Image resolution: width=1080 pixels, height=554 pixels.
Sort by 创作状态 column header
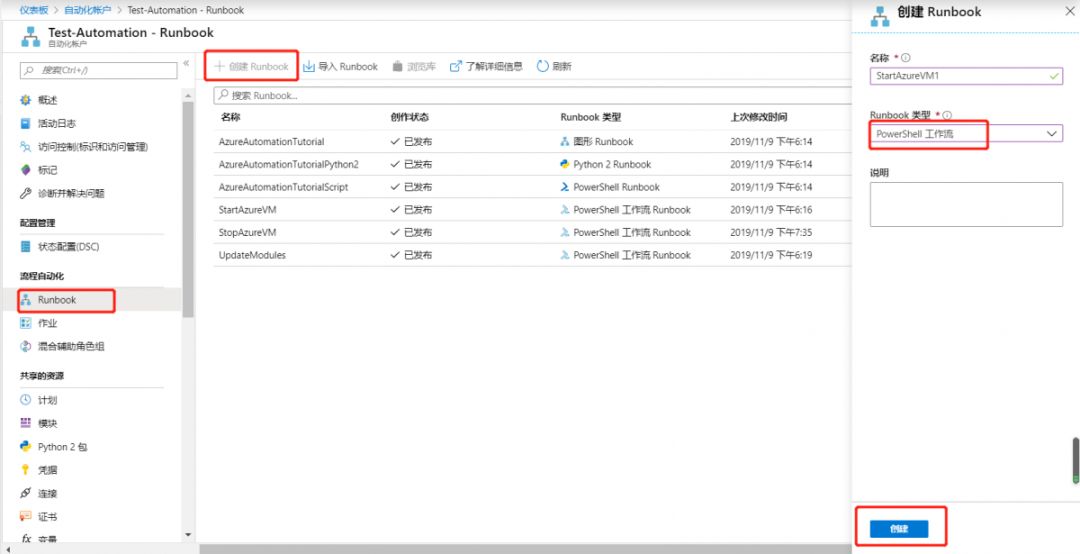click(x=410, y=117)
